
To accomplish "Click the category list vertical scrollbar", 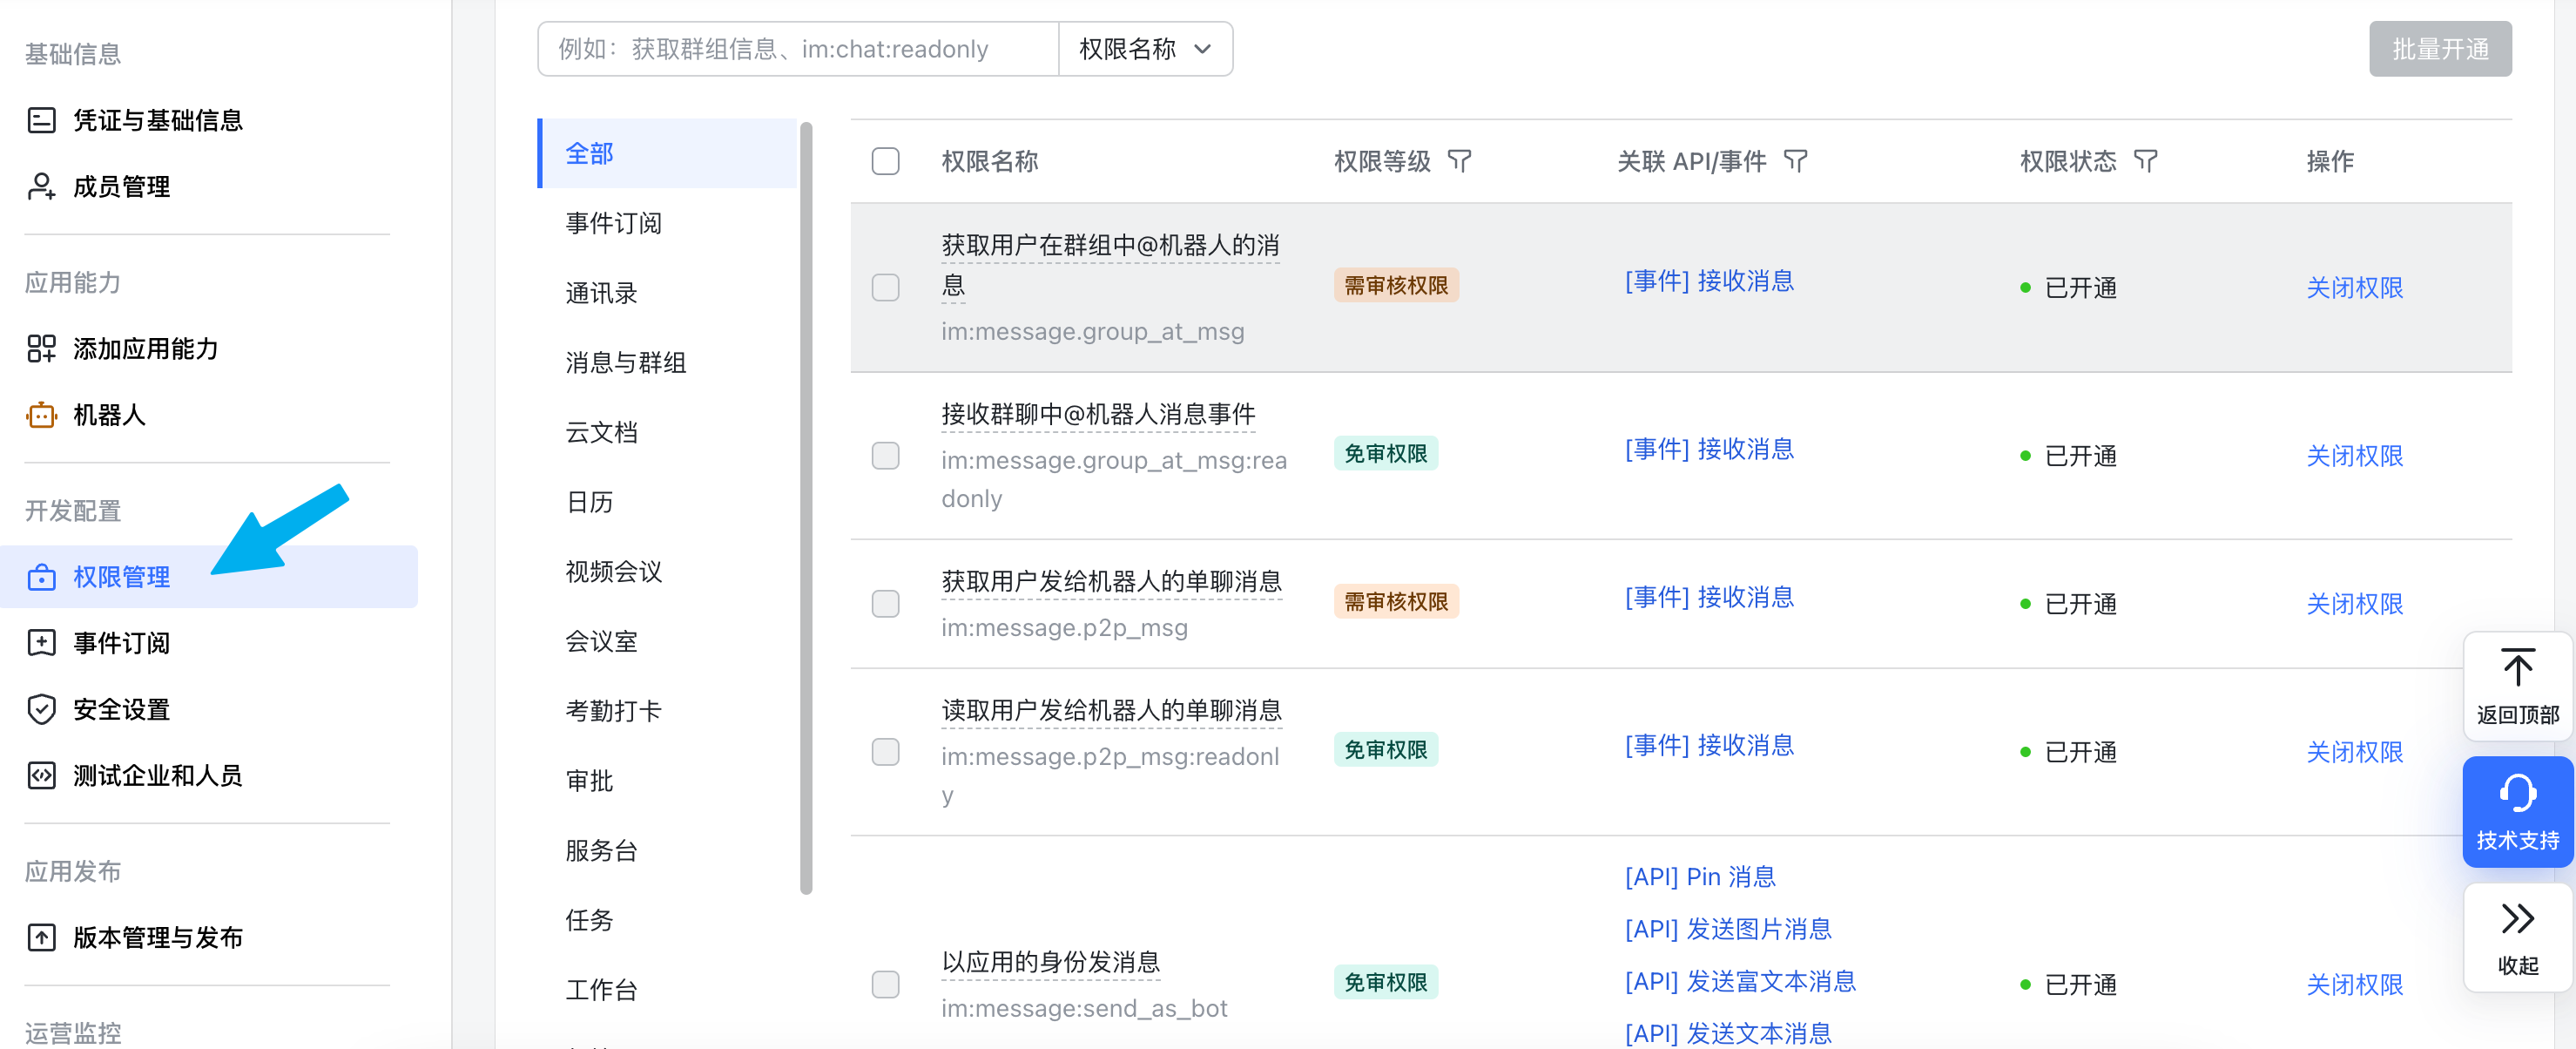I will (x=806, y=507).
